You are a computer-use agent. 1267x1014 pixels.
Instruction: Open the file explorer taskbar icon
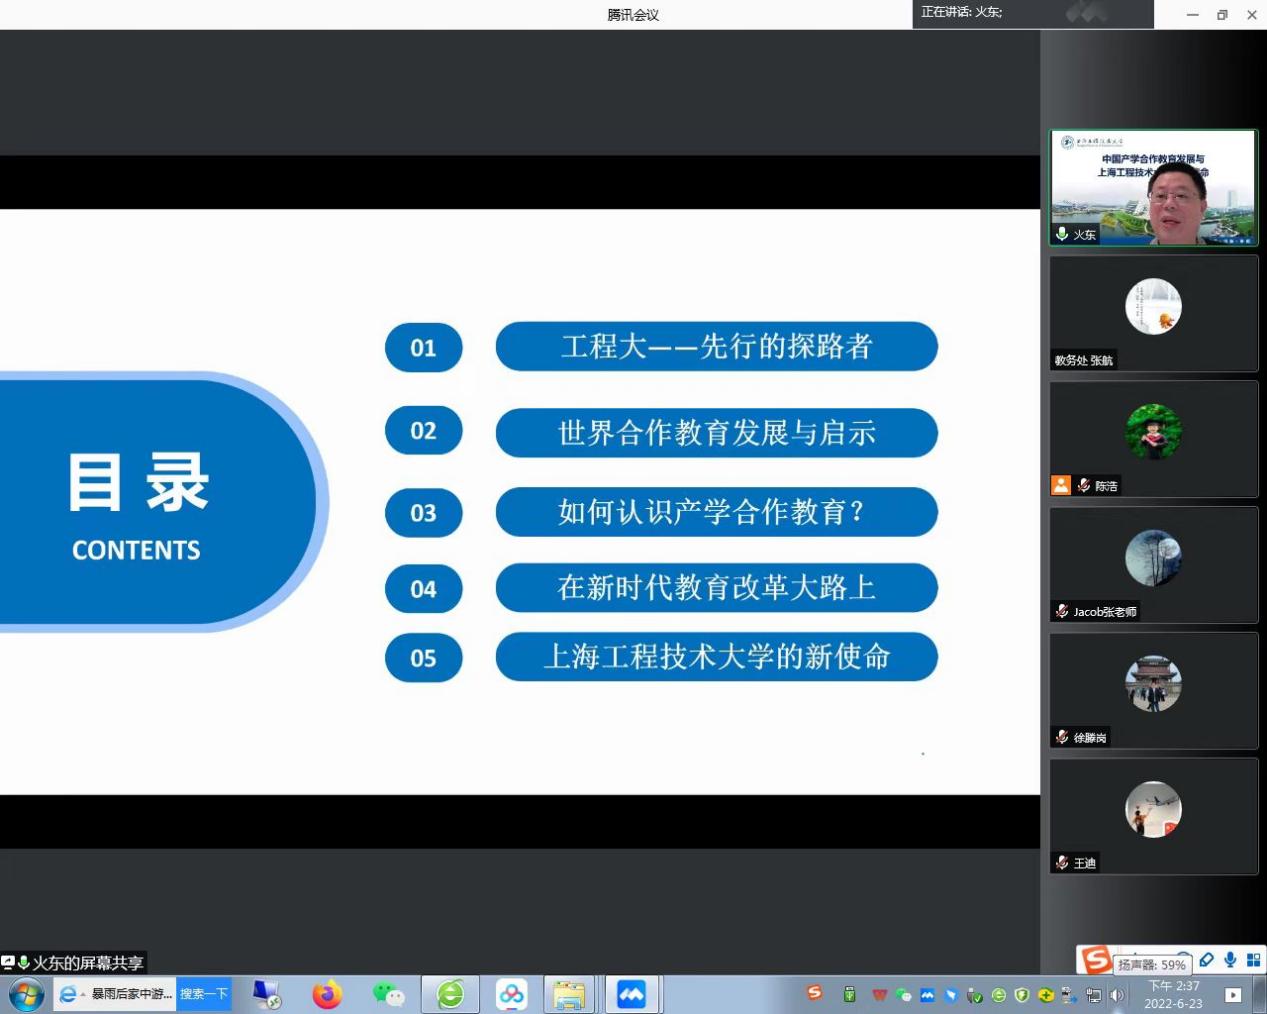point(569,995)
